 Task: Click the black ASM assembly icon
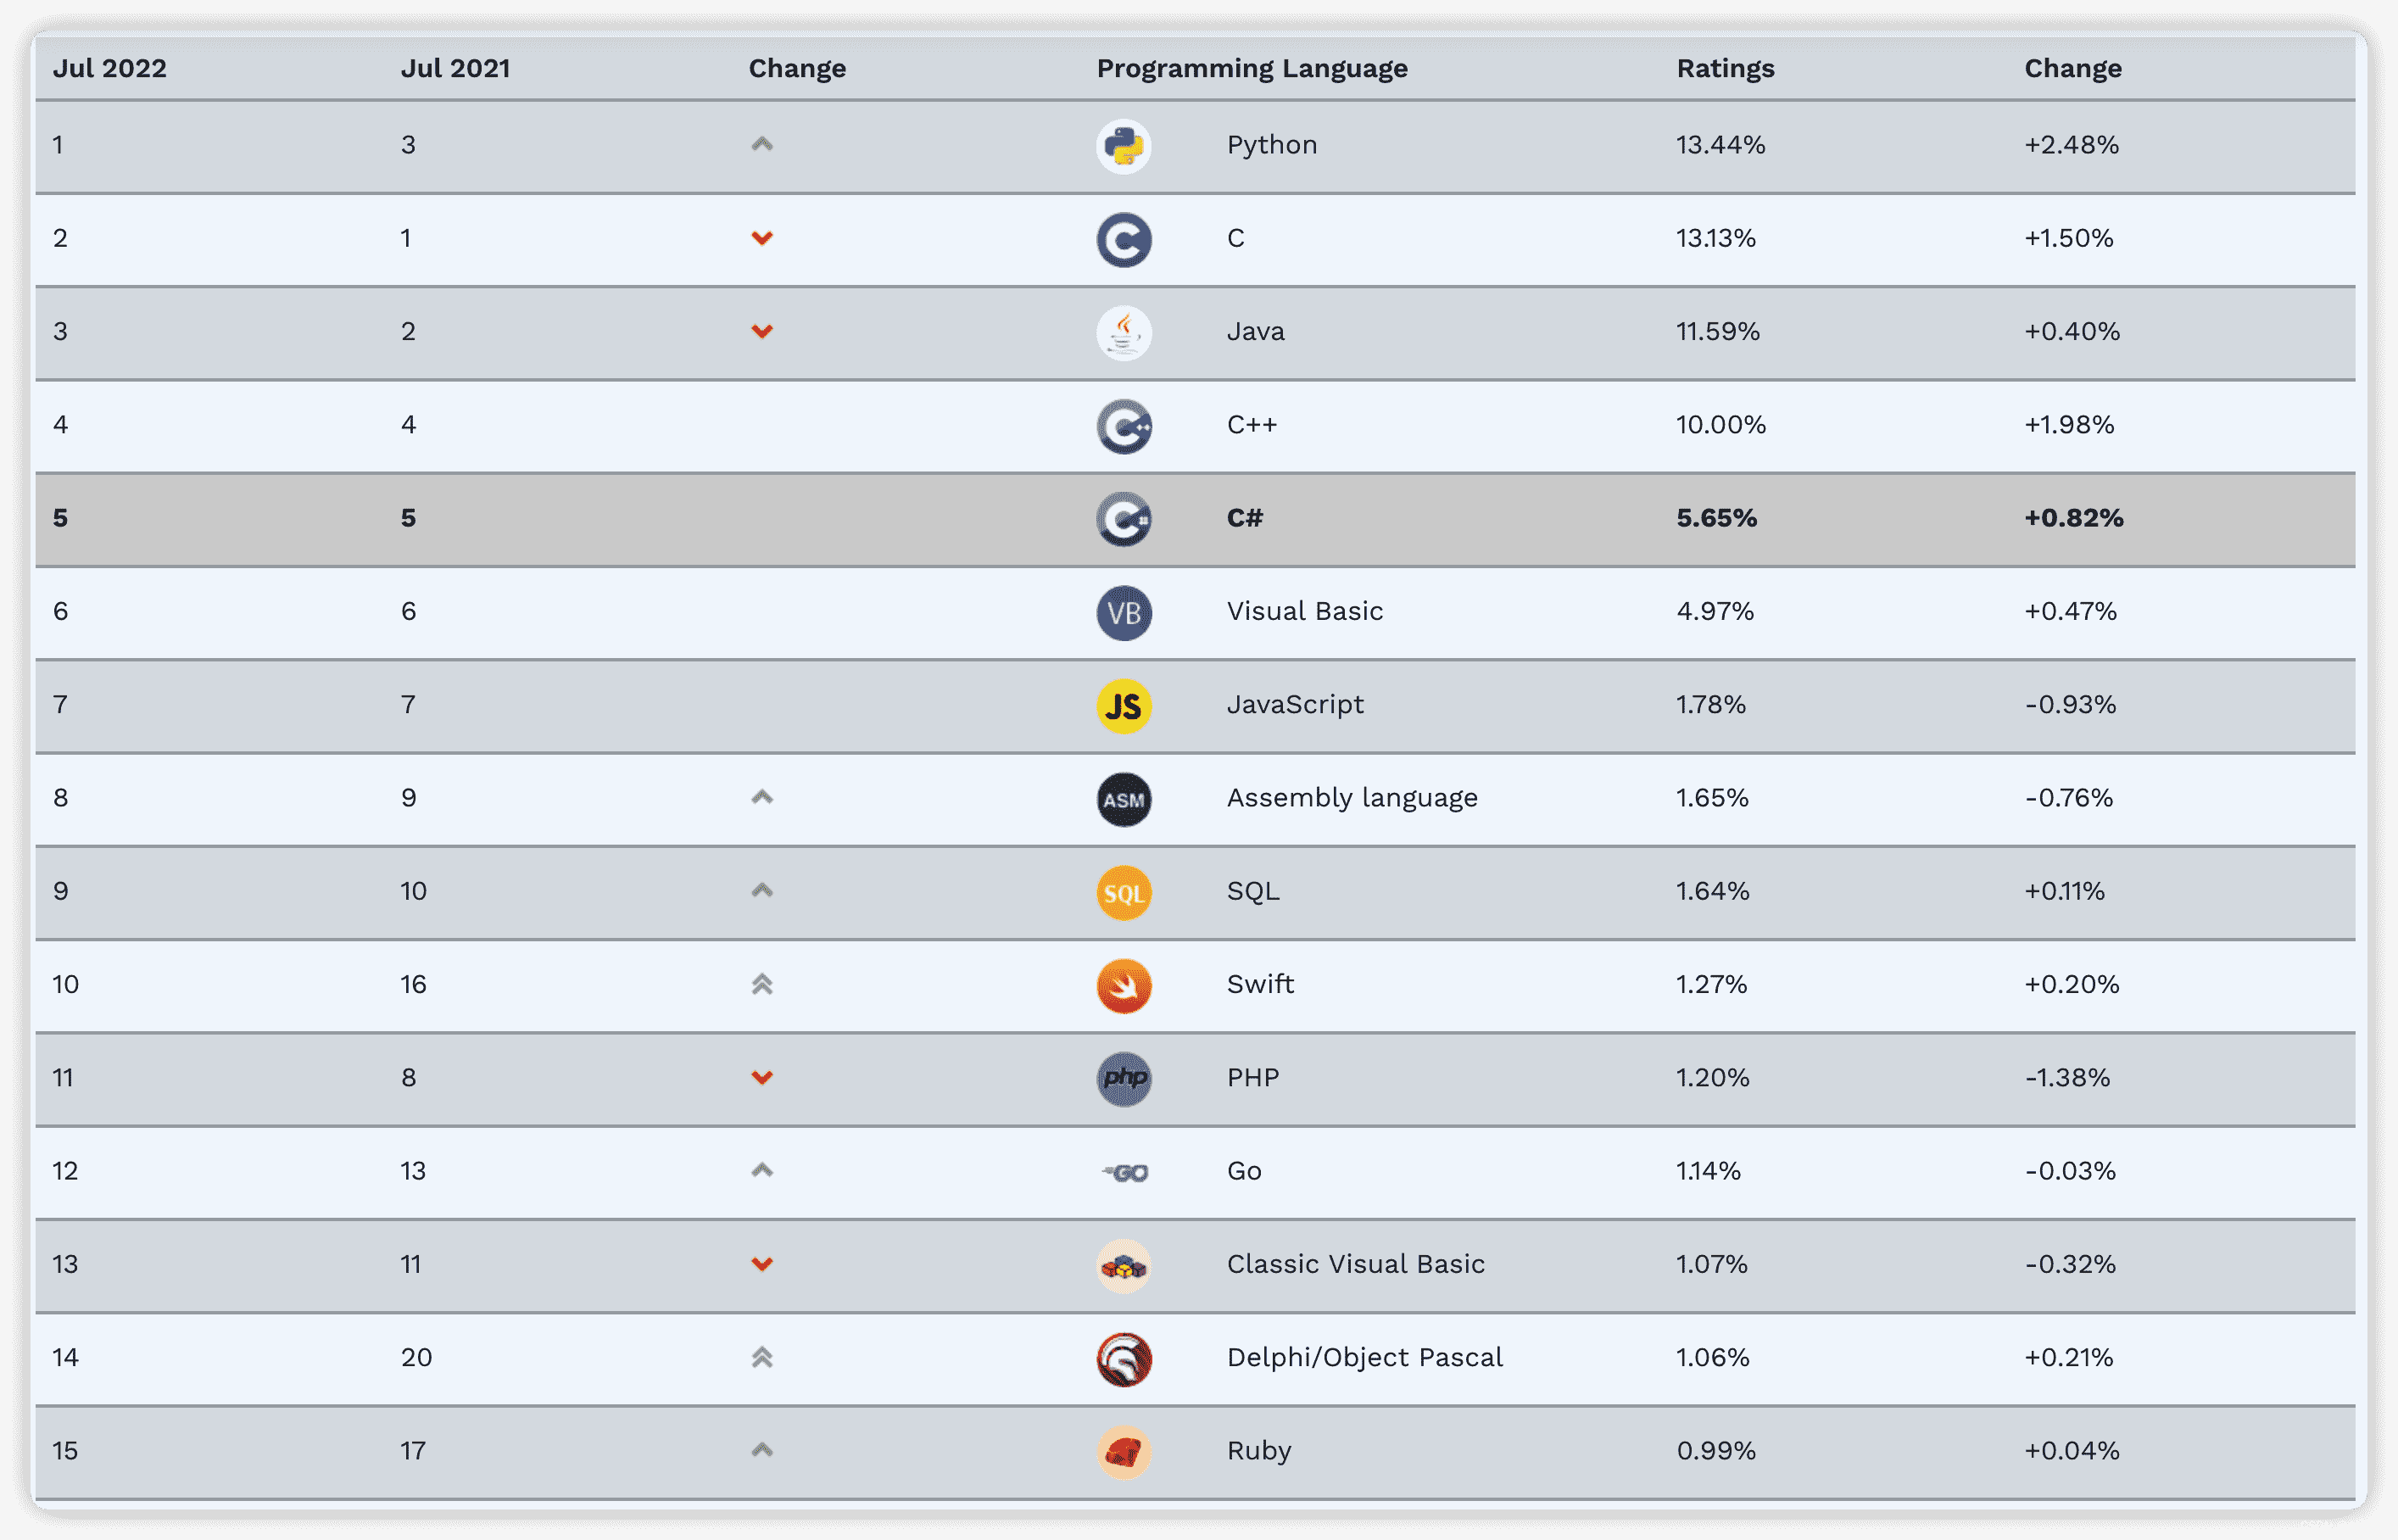[x=1124, y=799]
